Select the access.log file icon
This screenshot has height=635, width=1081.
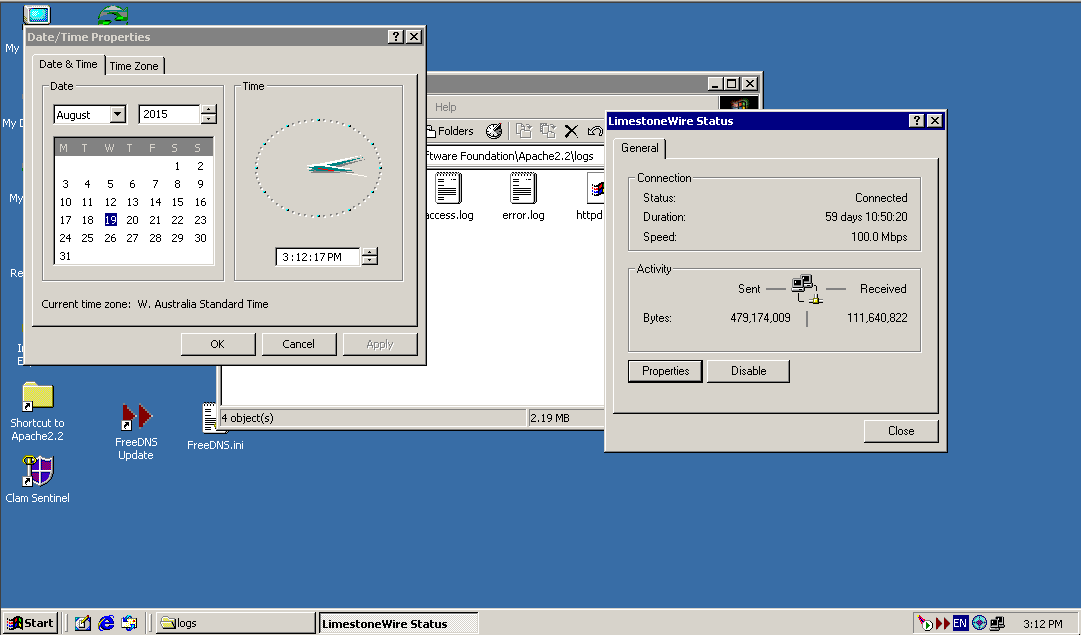click(x=448, y=188)
